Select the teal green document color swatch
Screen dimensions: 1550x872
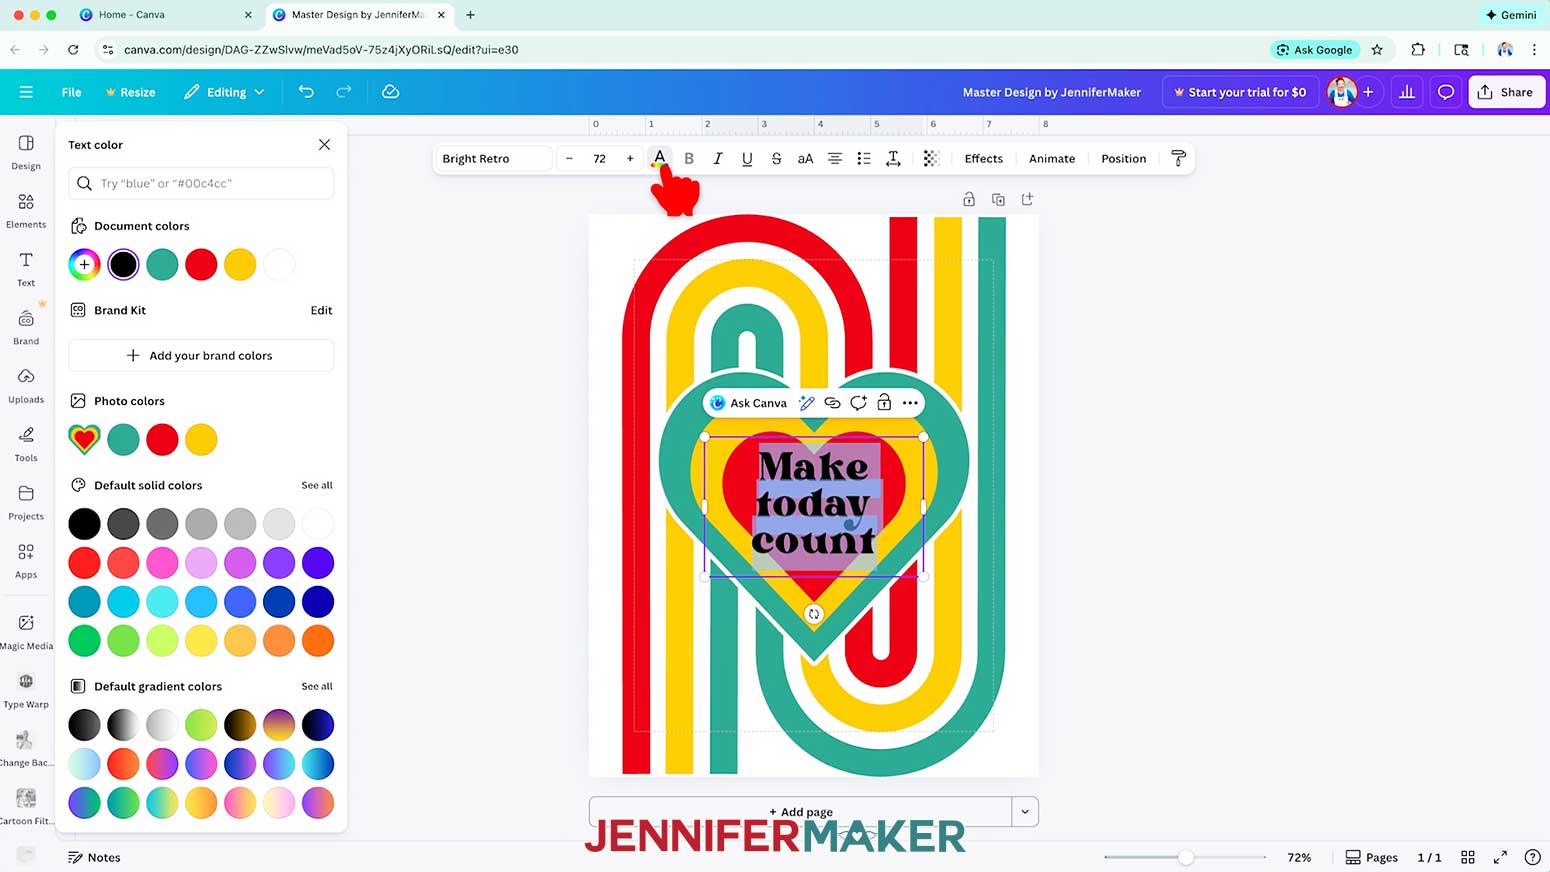click(x=162, y=264)
